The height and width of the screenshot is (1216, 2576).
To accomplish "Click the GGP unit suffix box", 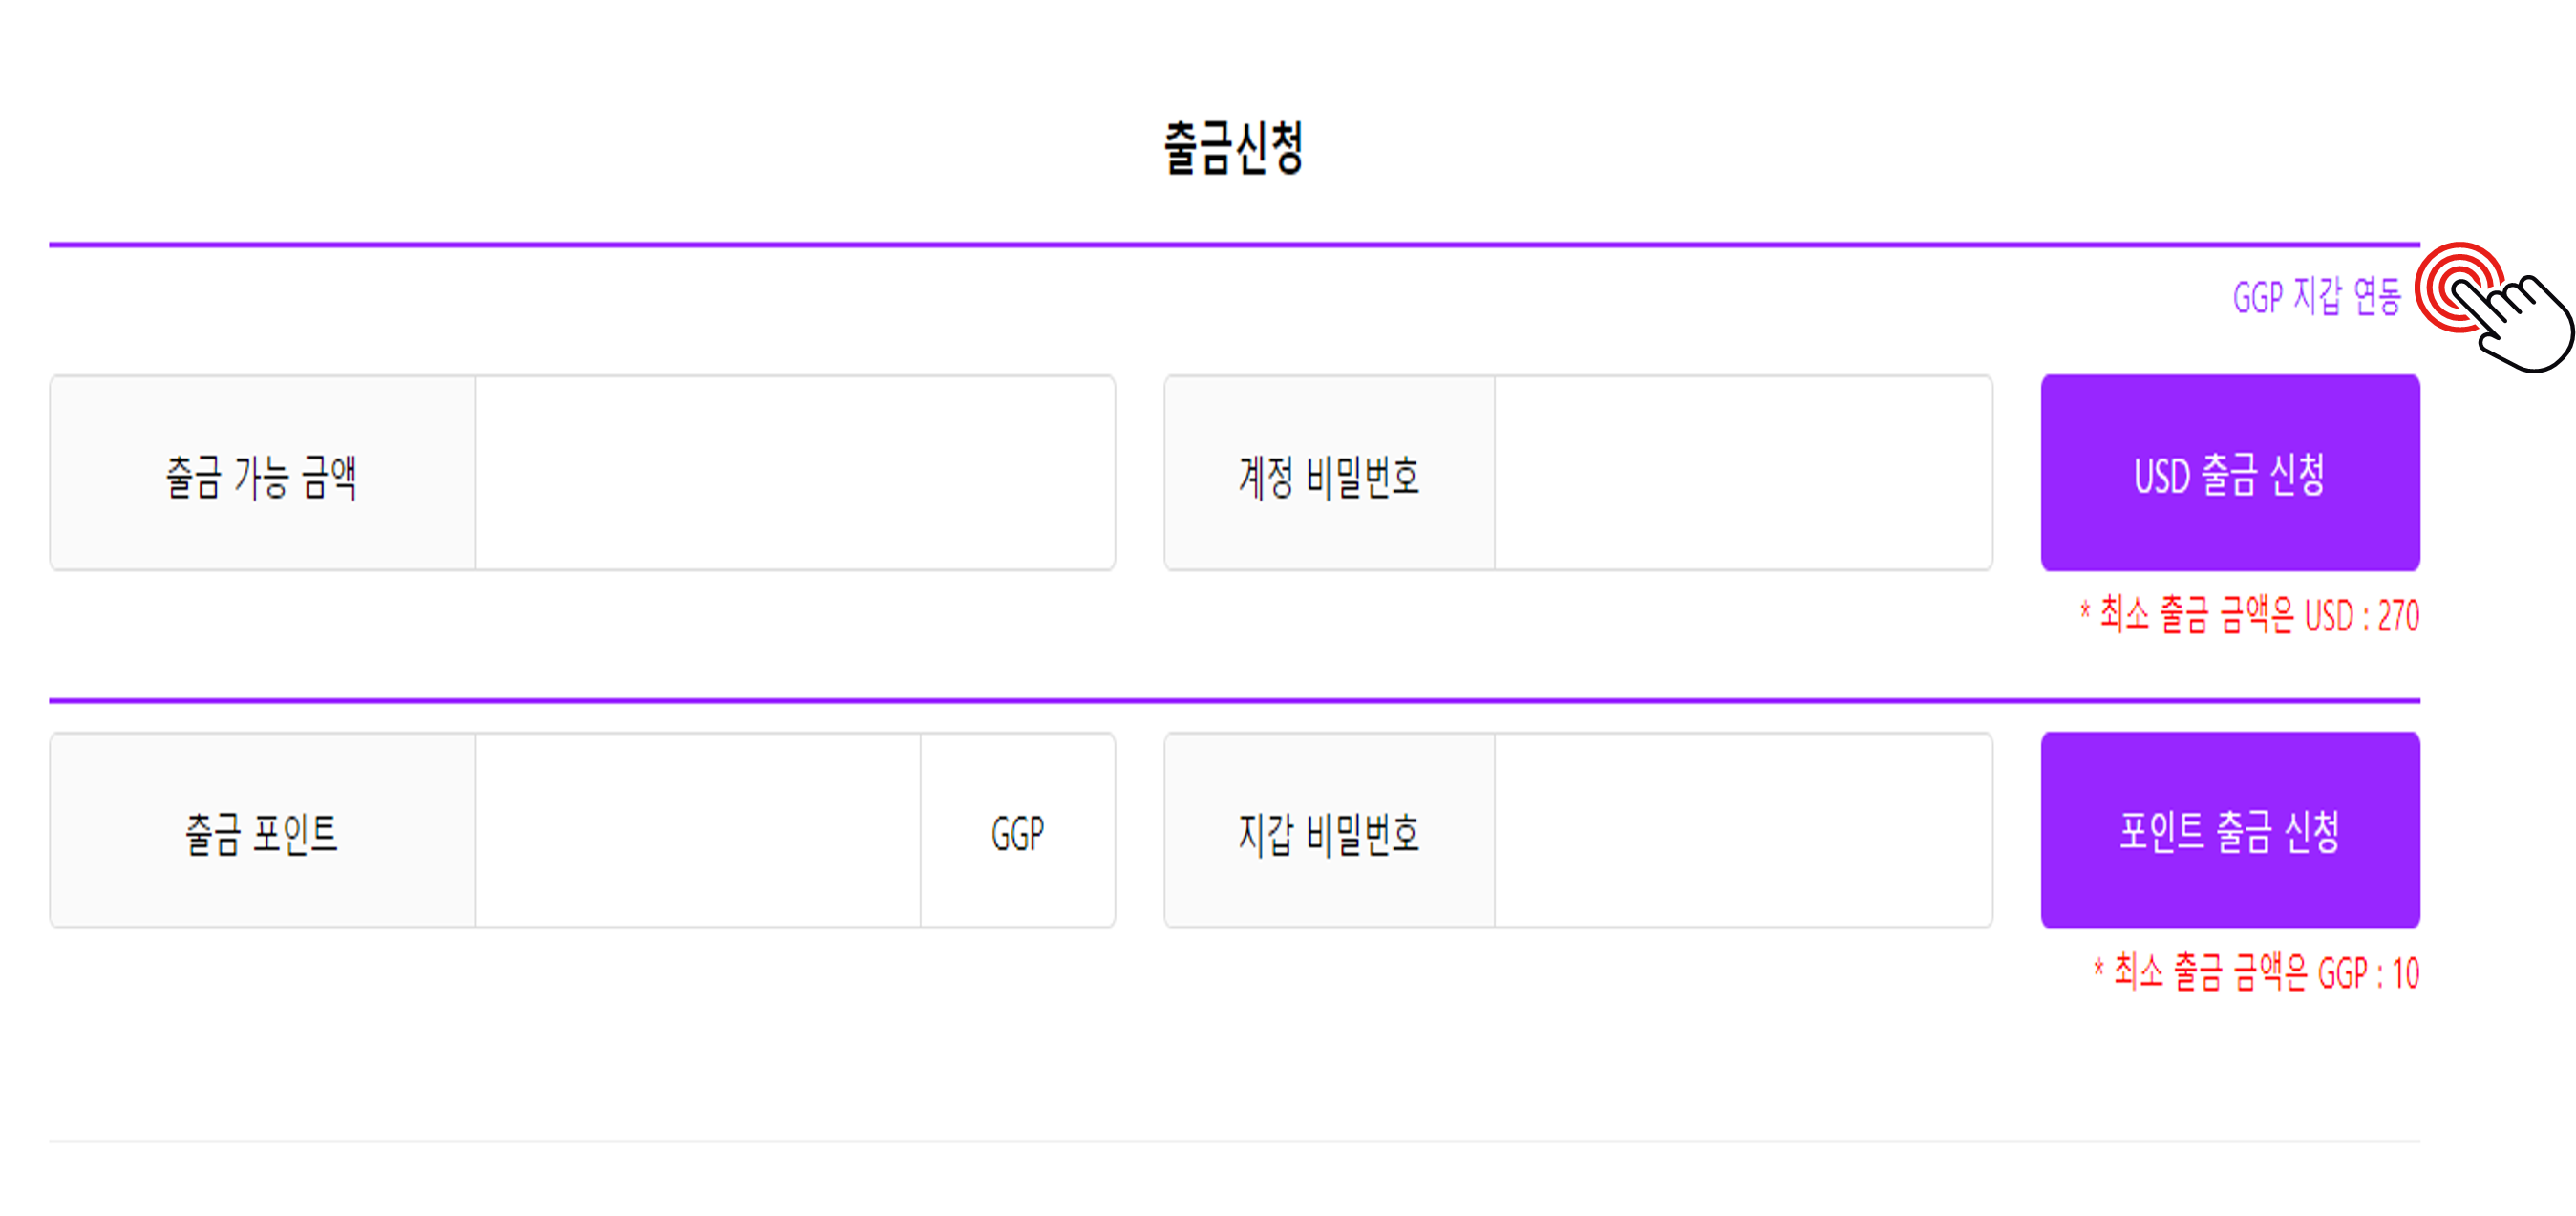I will coord(1018,830).
